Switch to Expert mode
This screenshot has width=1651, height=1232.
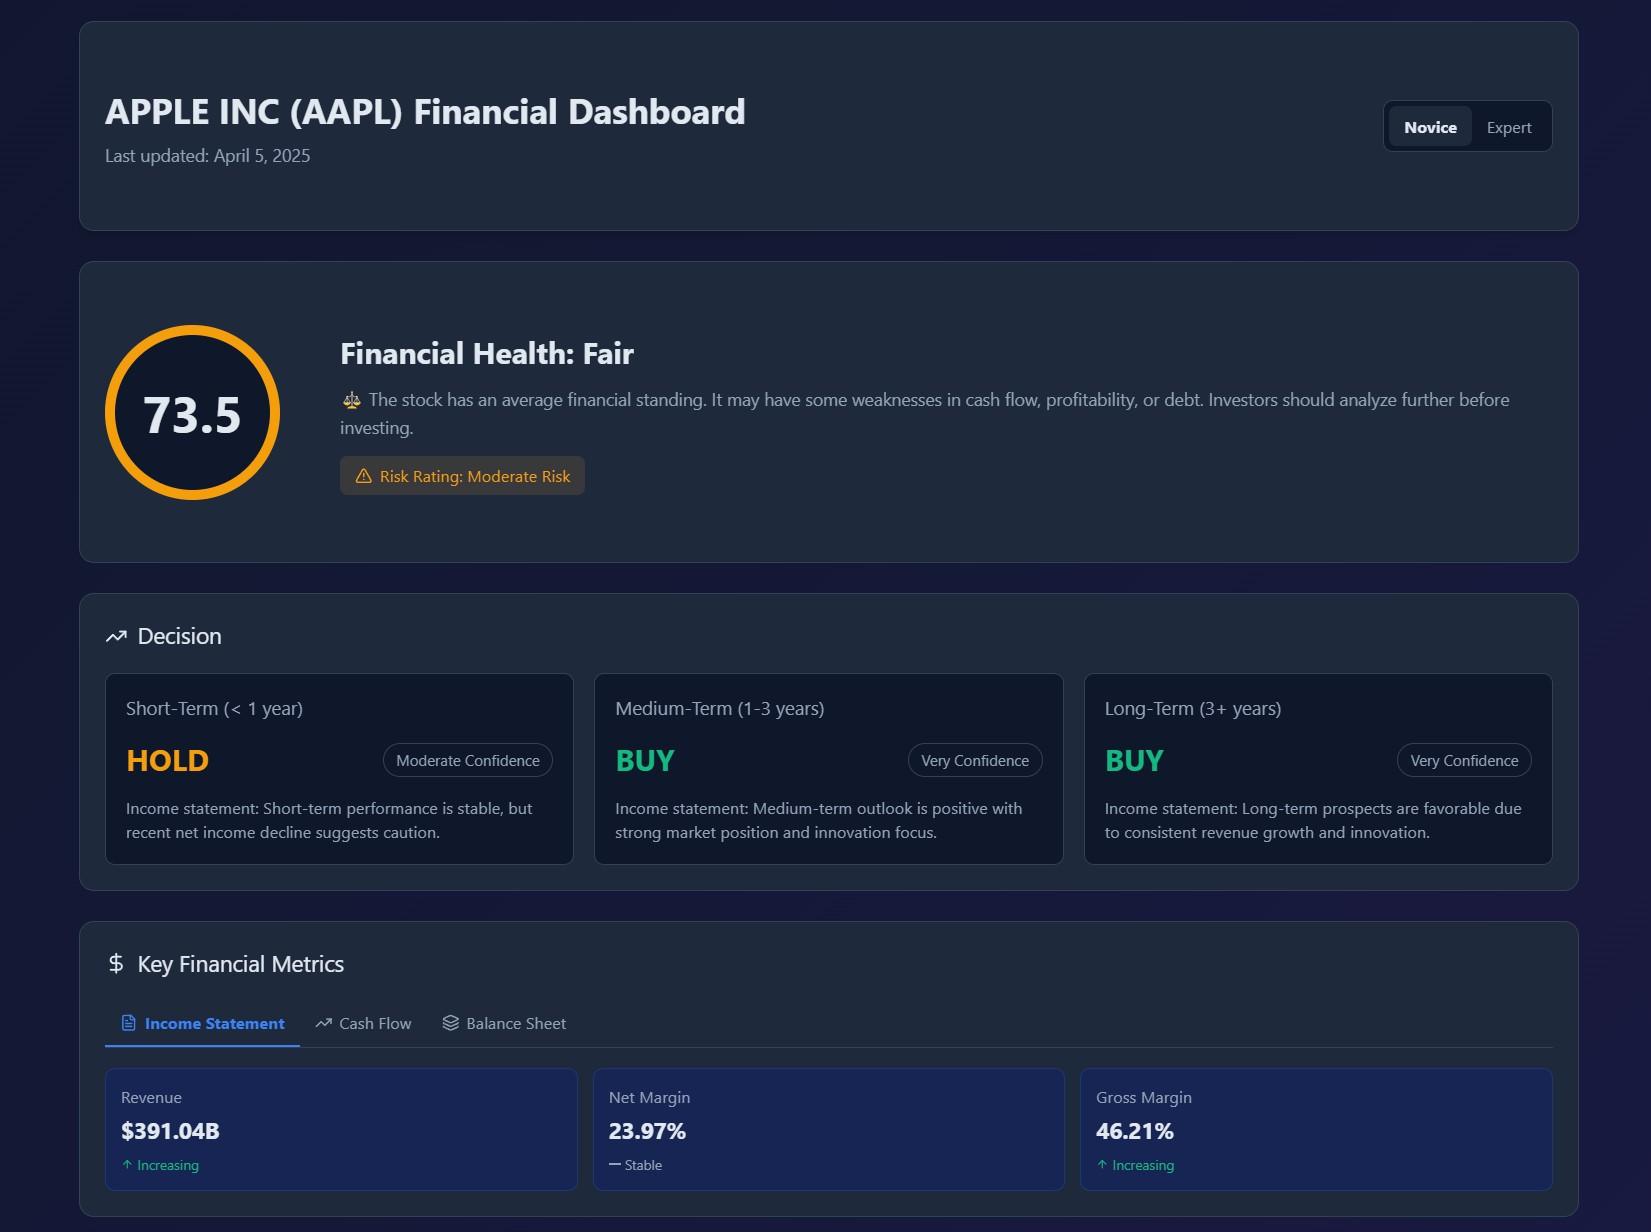pos(1508,127)
